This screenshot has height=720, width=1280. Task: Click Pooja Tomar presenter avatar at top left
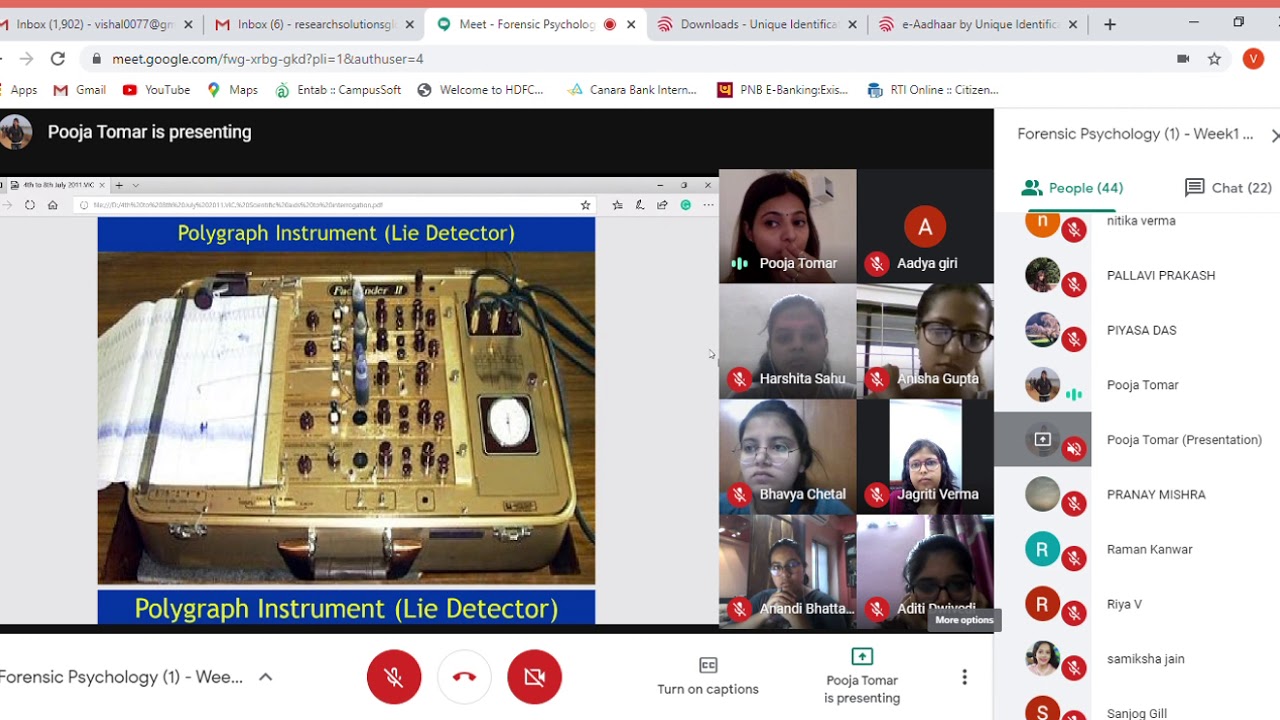15,132
